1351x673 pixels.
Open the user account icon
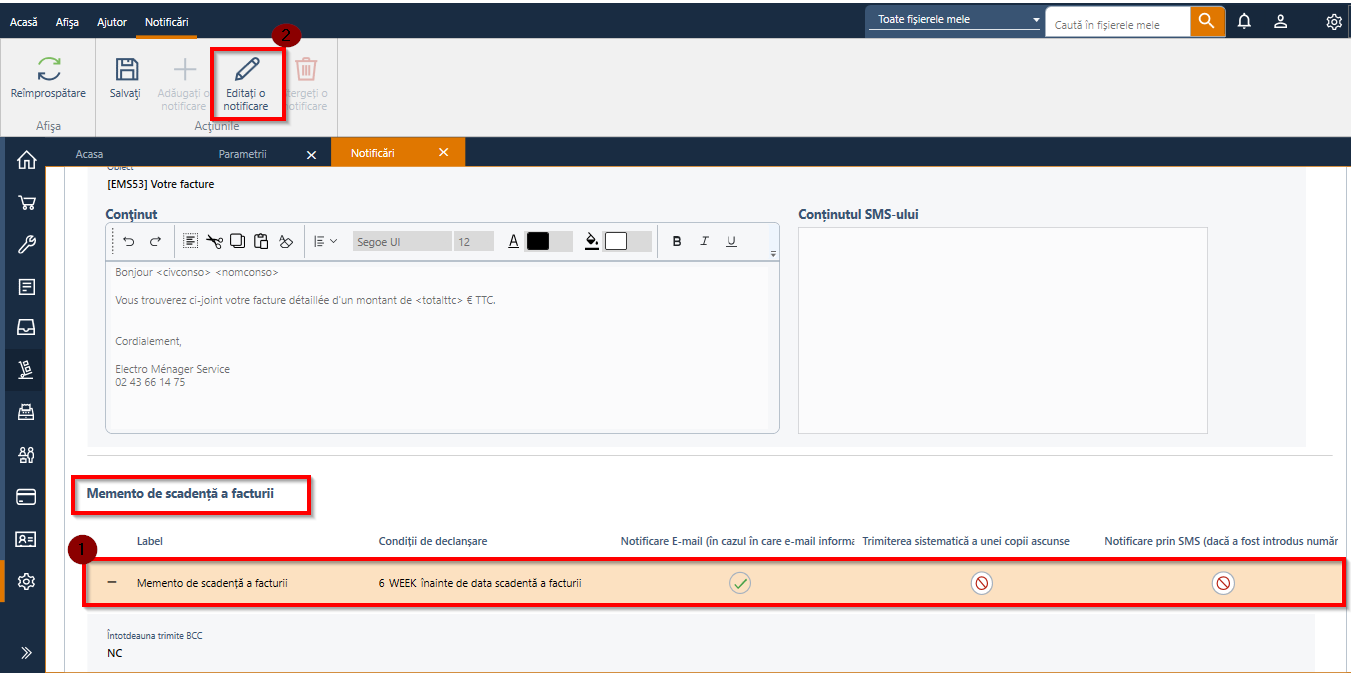(x=1280, y=21)
